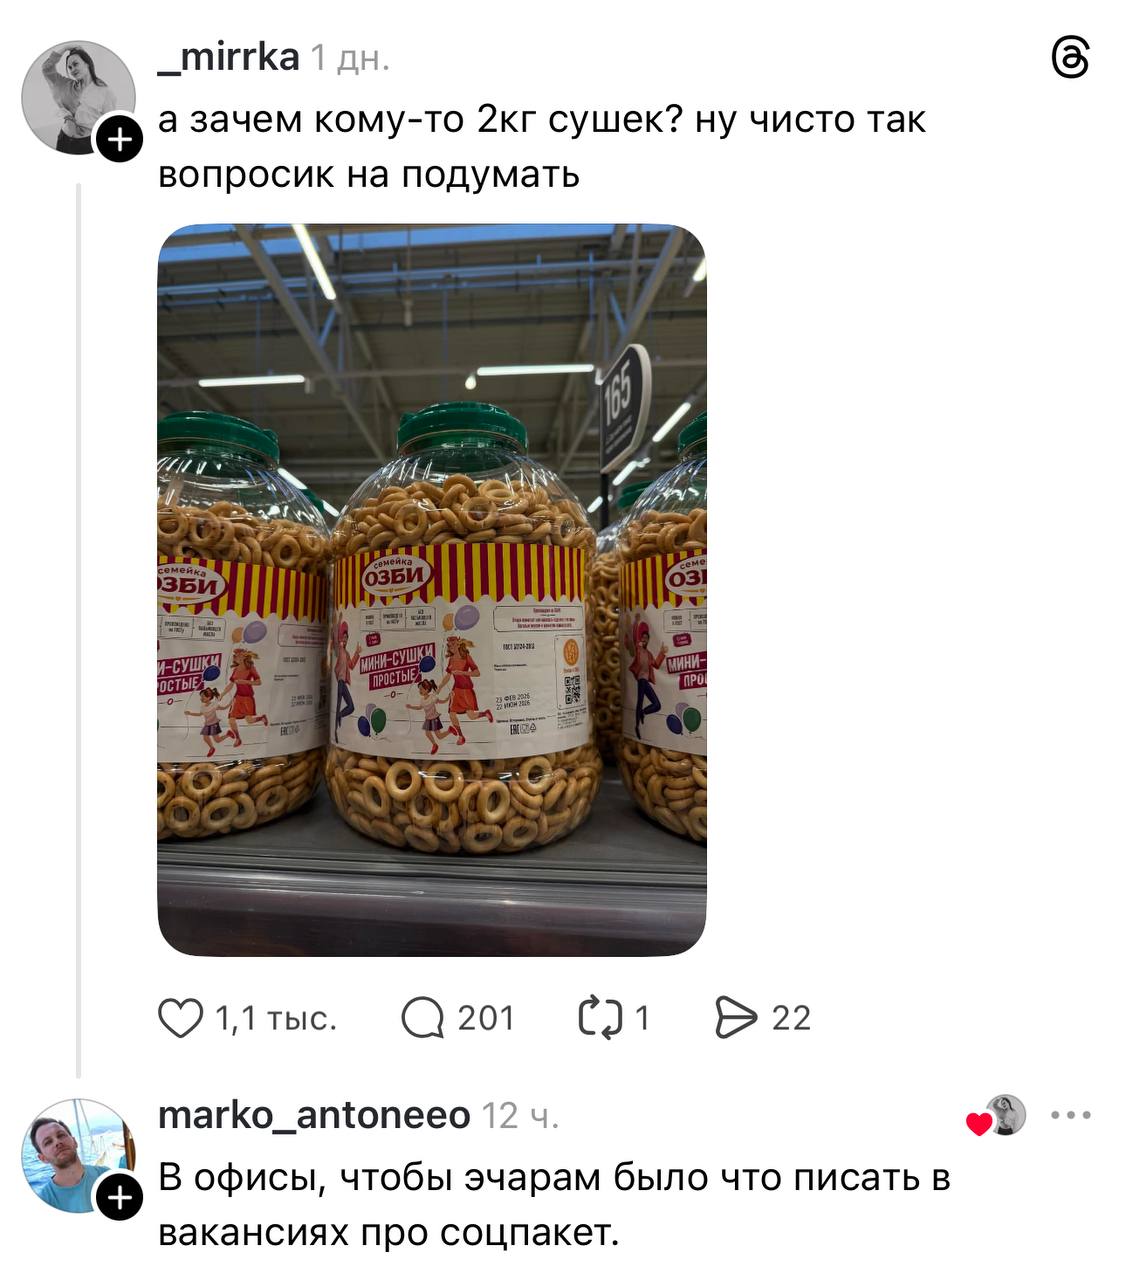View marko_antoneeo profile avatar
This screenshot has height=1280, width=1126.
coord(78,1155)
